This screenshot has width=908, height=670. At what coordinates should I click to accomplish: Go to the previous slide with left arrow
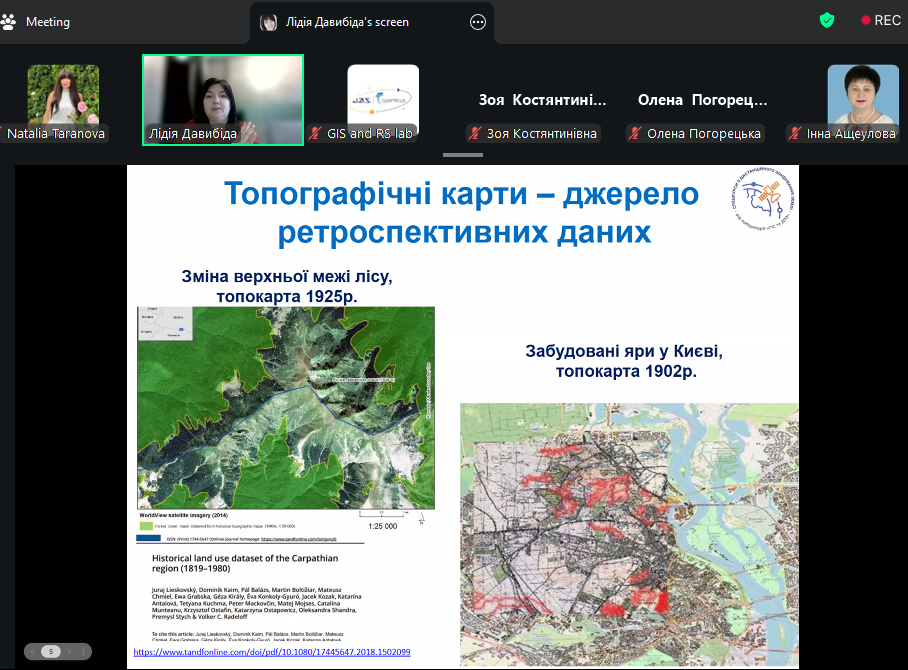click(x=34, y=651)
